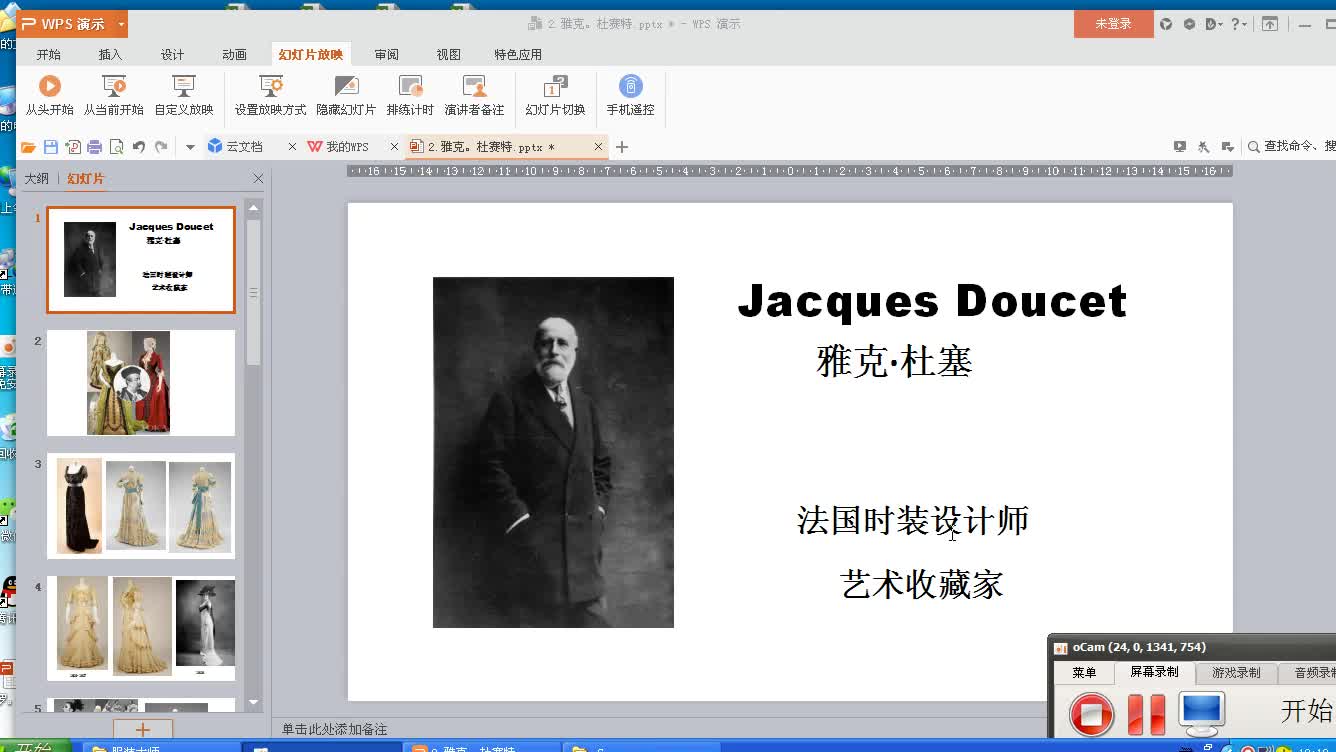Undo the last action

point(139,147)
